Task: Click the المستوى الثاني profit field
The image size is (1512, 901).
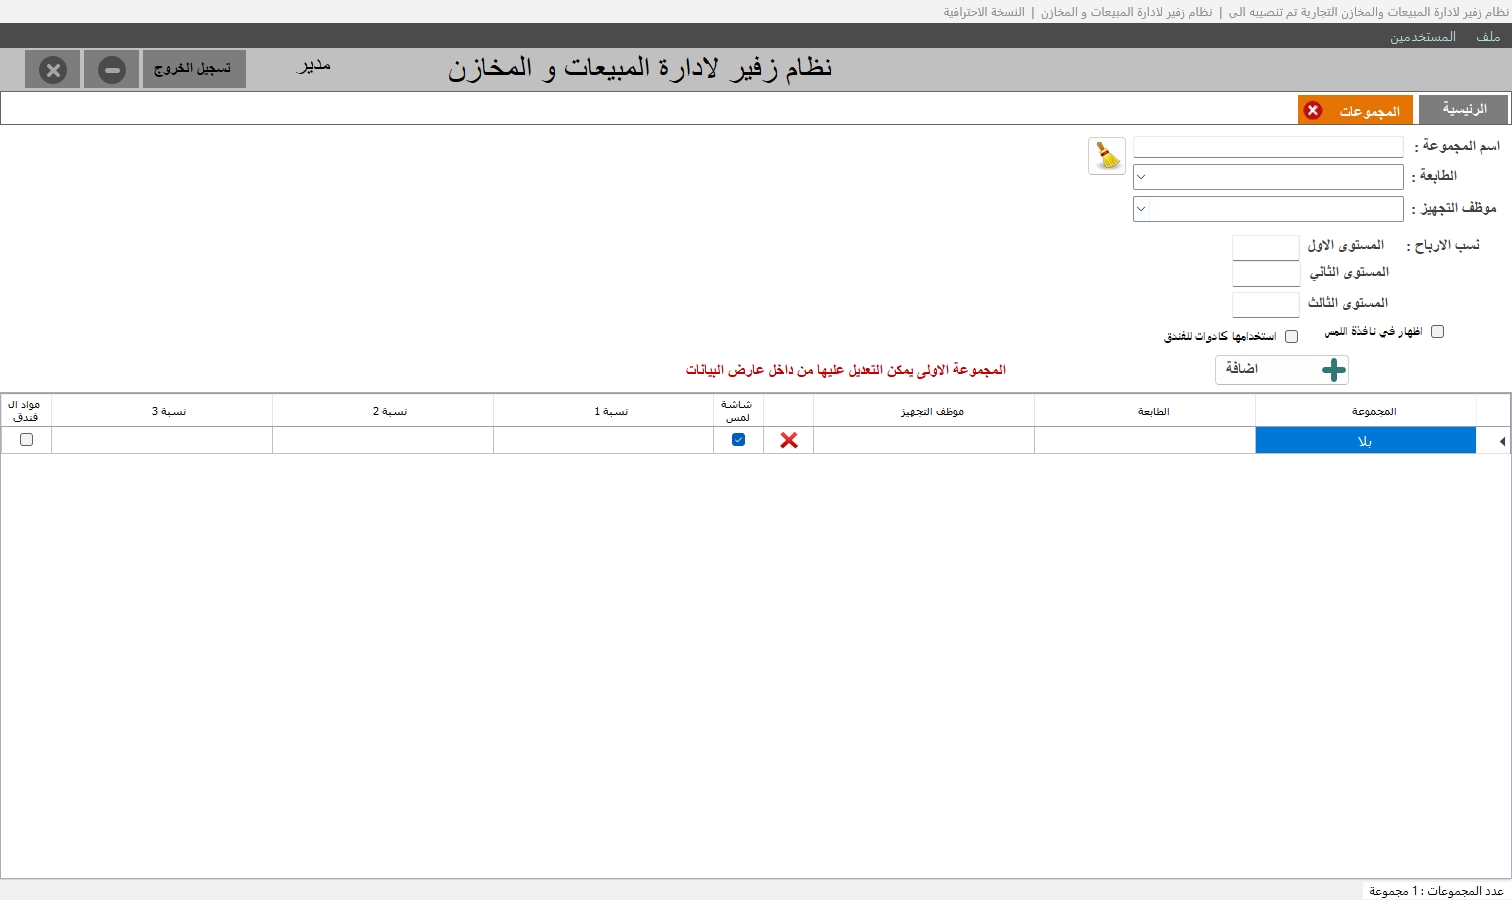Action: tap(1266, 275)
